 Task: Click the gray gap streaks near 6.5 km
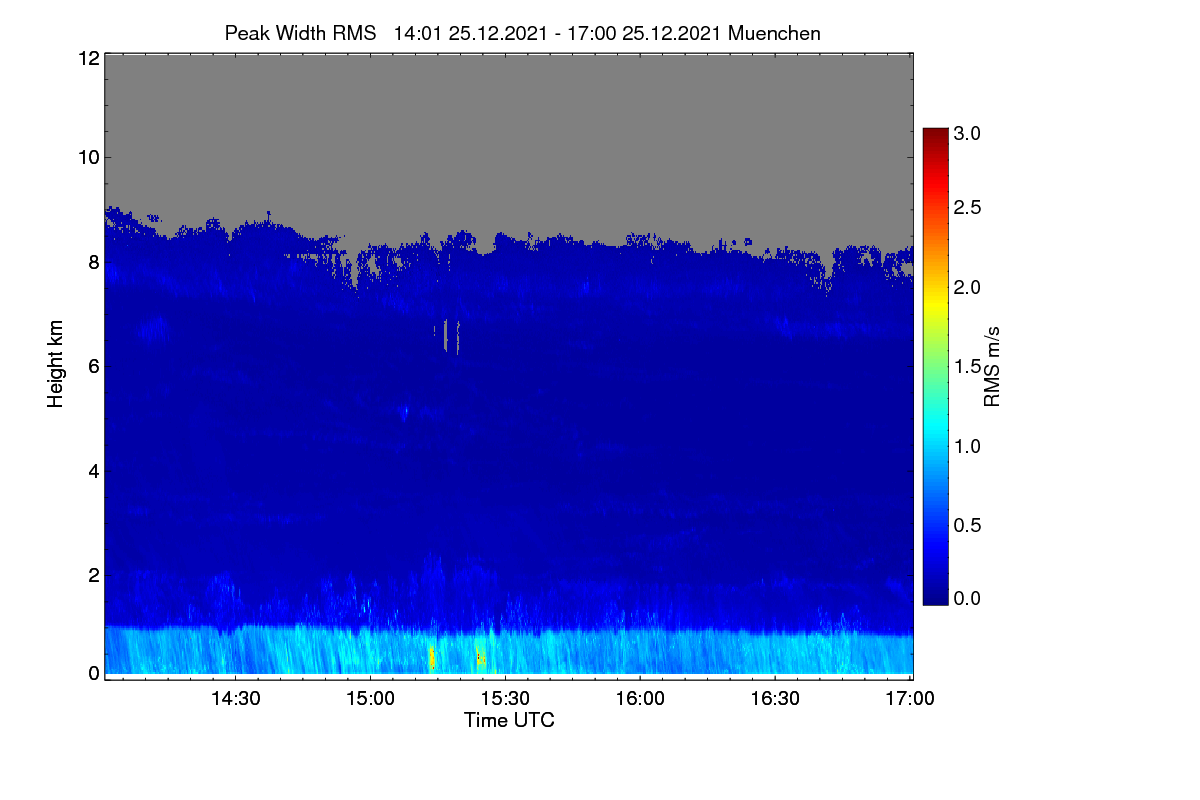[448, 337]
